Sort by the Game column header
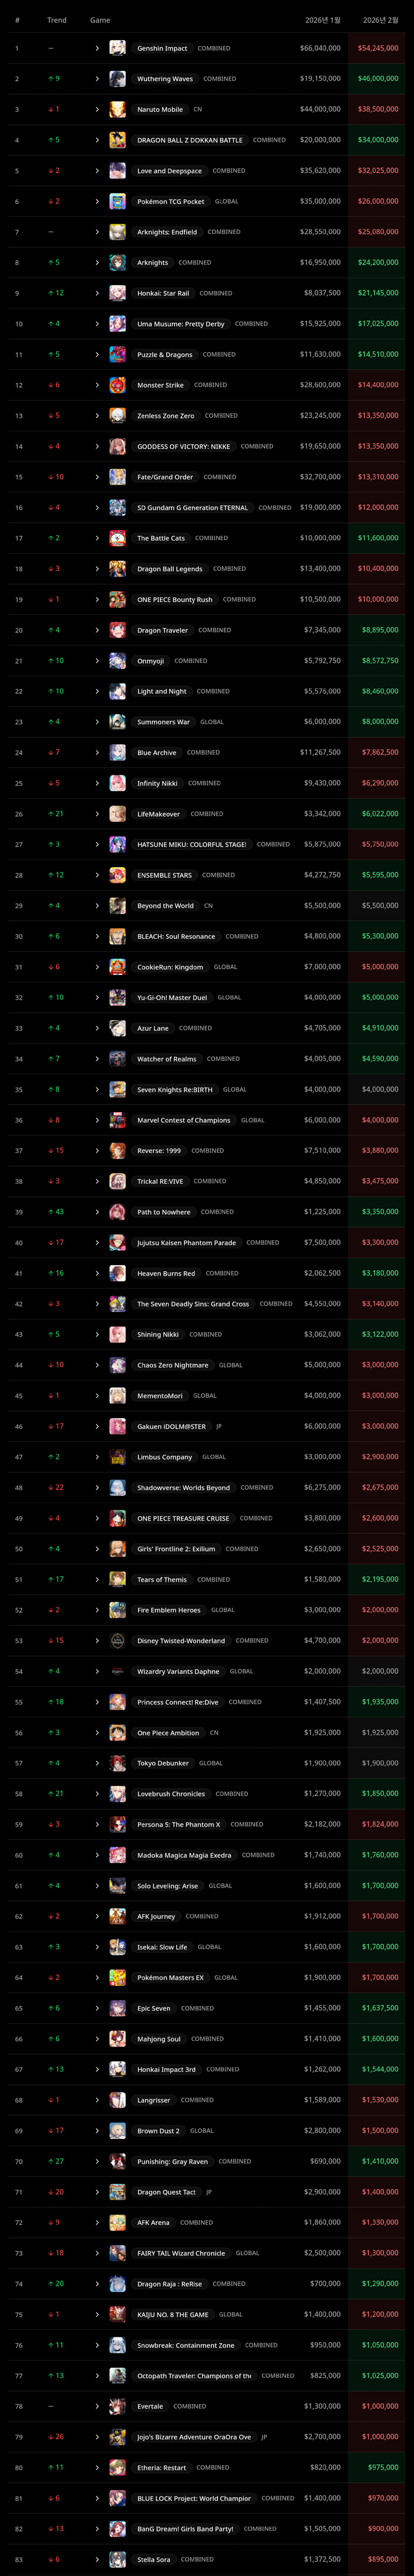The height and width of the screenshot is (2576, 414). tap(100, 20)
